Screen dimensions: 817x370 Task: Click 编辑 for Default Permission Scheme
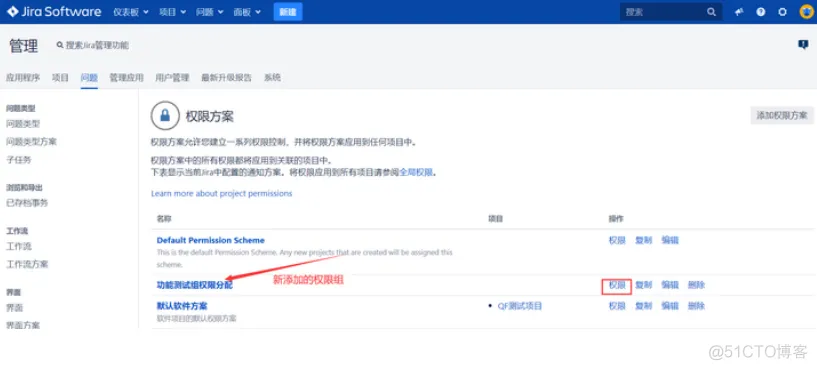click(670, 240)
